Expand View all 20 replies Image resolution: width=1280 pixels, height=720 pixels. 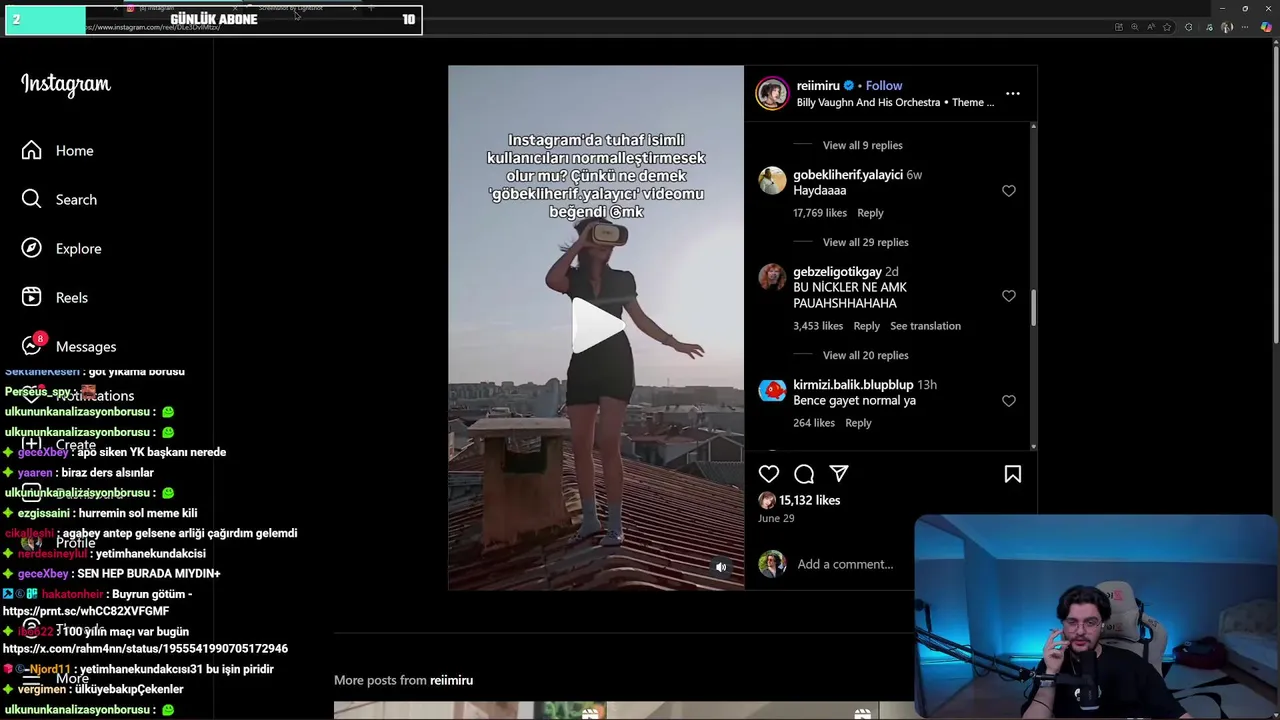(x=865, y=355)
